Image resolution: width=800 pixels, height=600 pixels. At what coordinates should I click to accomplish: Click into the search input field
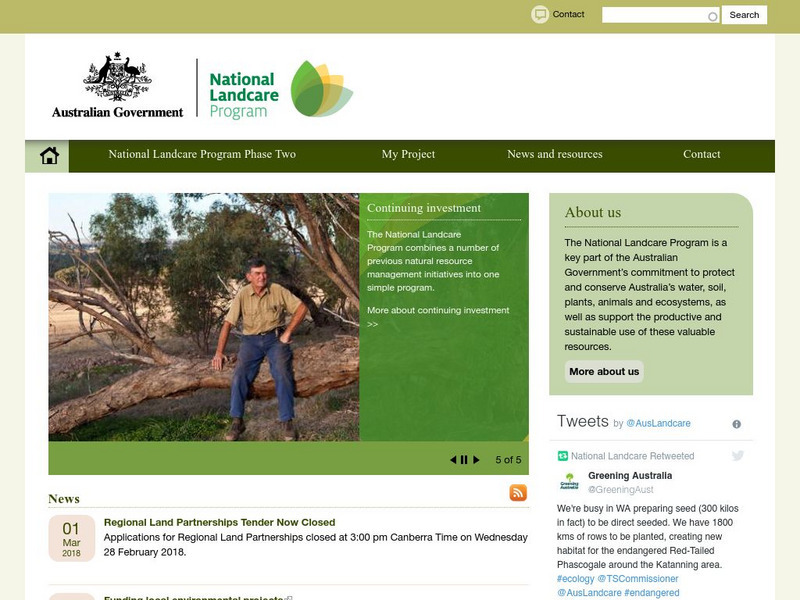point(661,15)
